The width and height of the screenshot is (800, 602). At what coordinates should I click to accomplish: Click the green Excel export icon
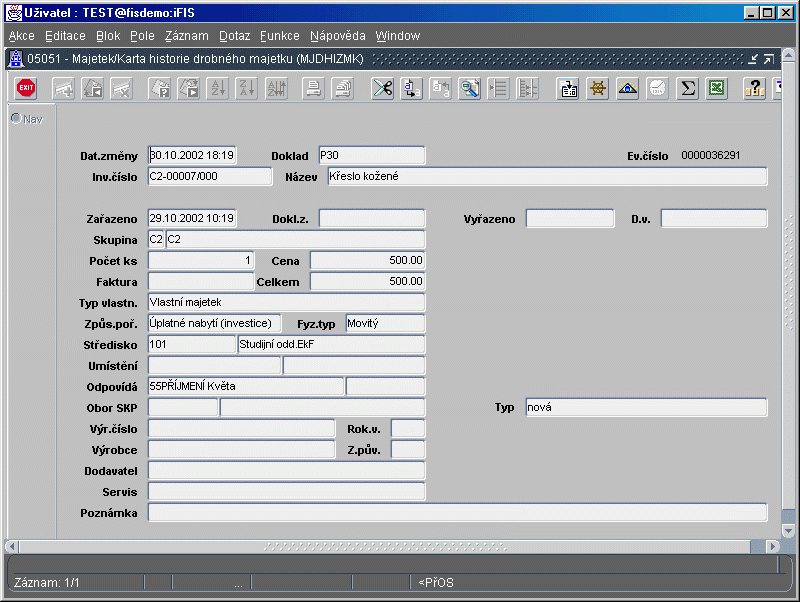(716, 89)
